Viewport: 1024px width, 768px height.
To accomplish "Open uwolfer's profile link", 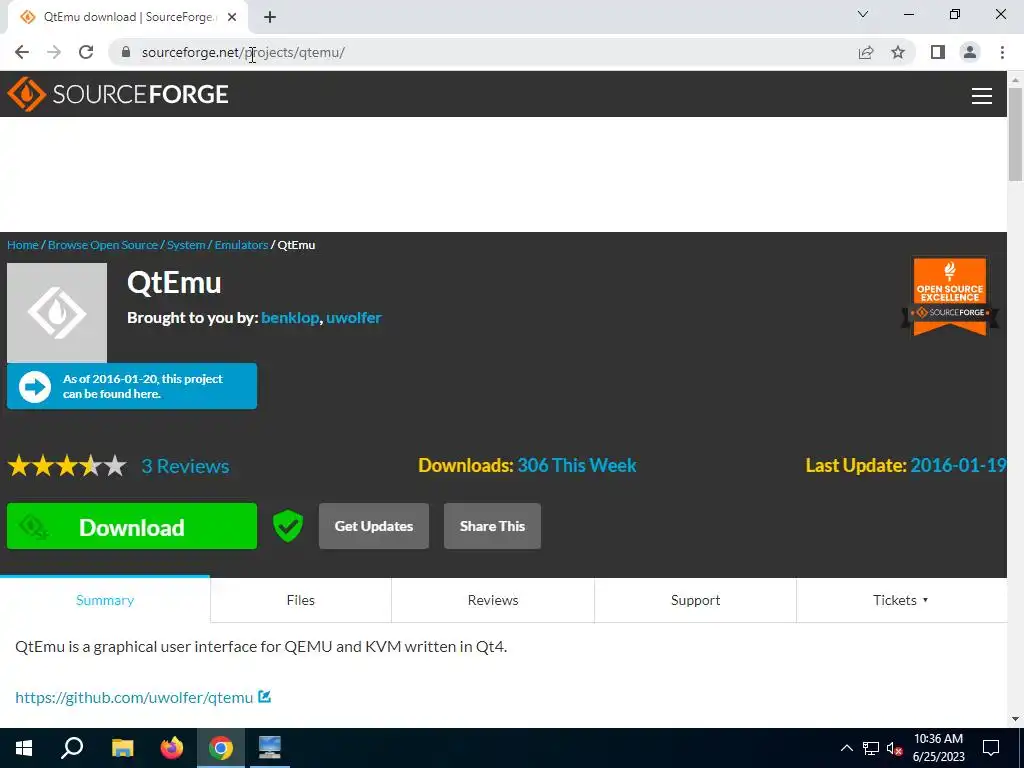I will click(354, 317).
